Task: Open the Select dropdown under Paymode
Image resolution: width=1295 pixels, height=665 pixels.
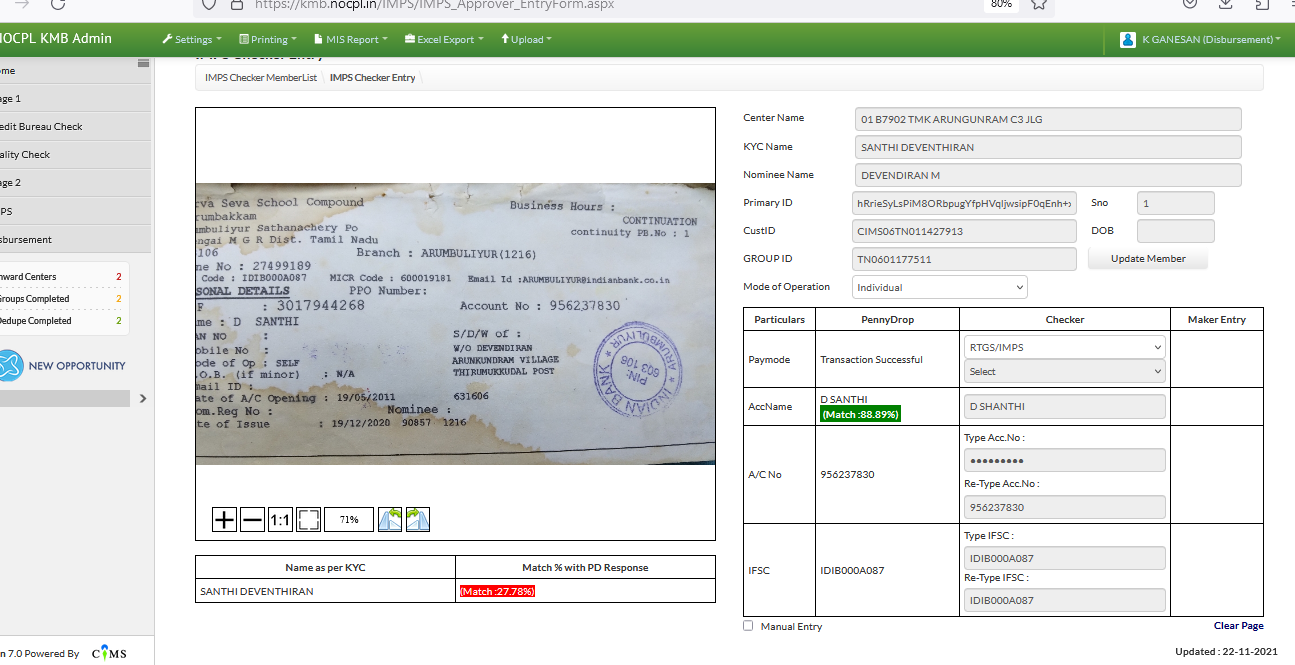Action: (1064, 371)
